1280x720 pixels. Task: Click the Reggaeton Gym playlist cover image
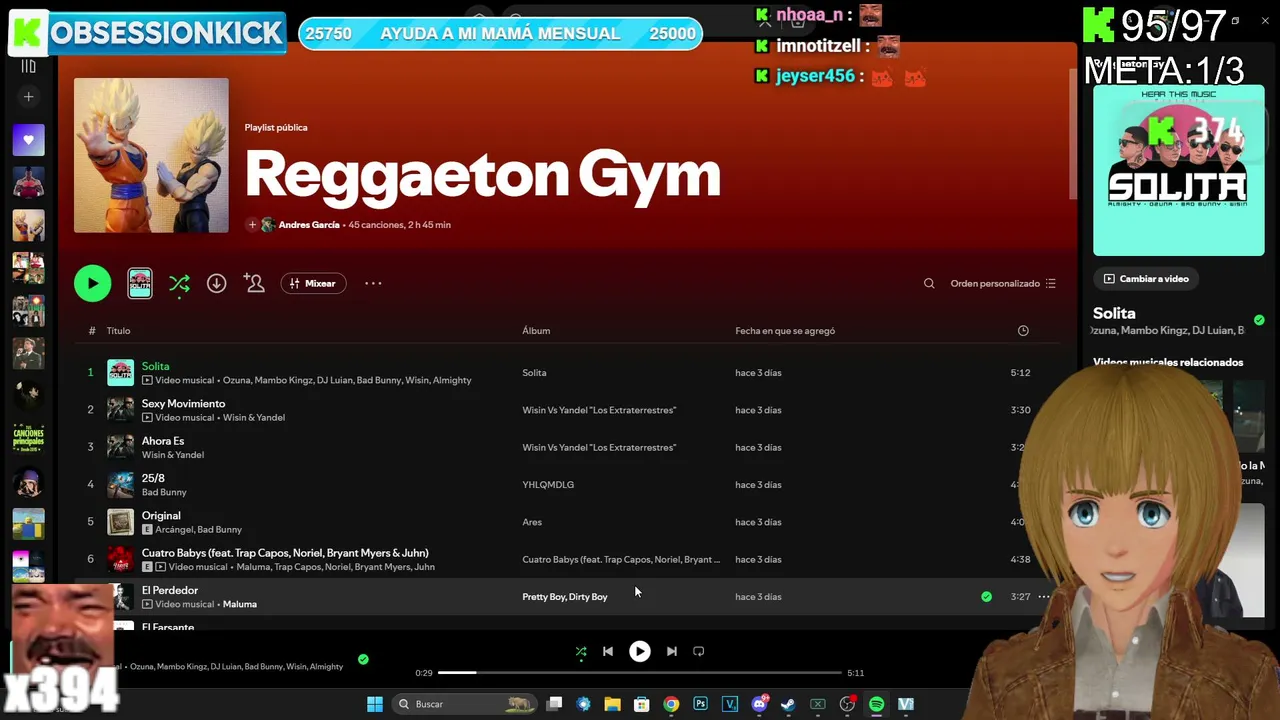[151, 155]
